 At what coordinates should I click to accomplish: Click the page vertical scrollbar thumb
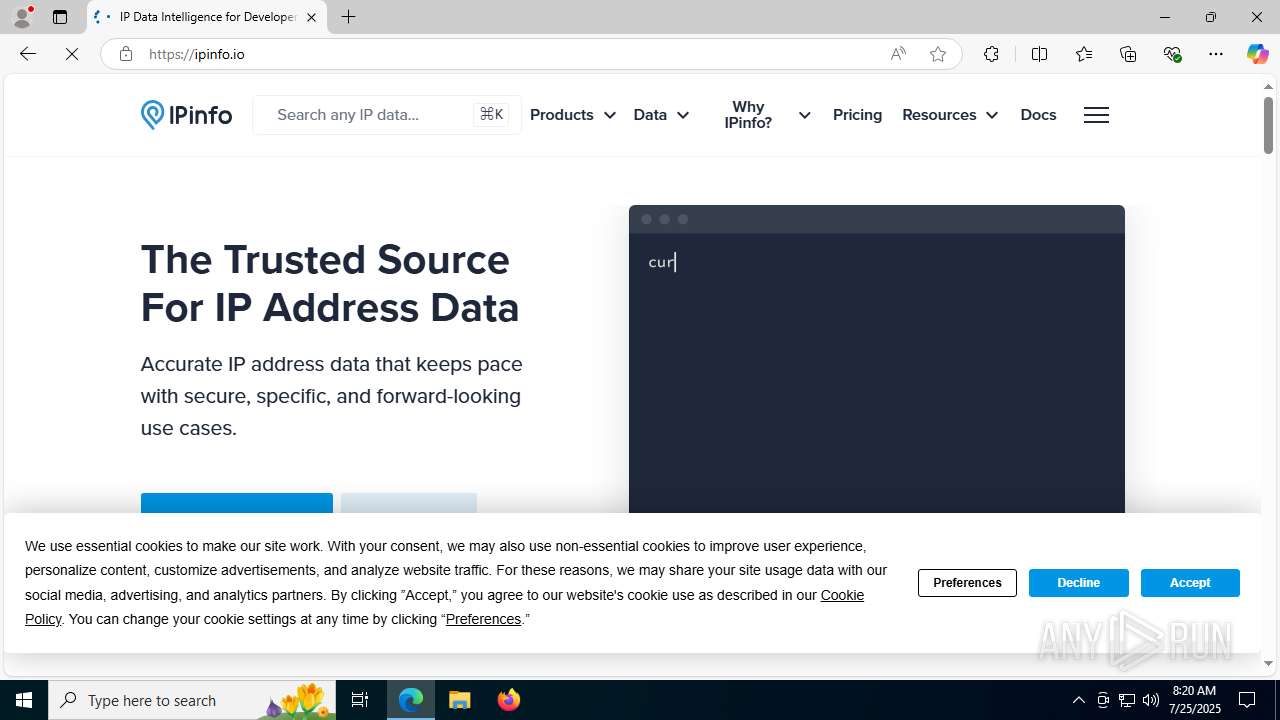pyautogui.click(x=1268, y=125)
